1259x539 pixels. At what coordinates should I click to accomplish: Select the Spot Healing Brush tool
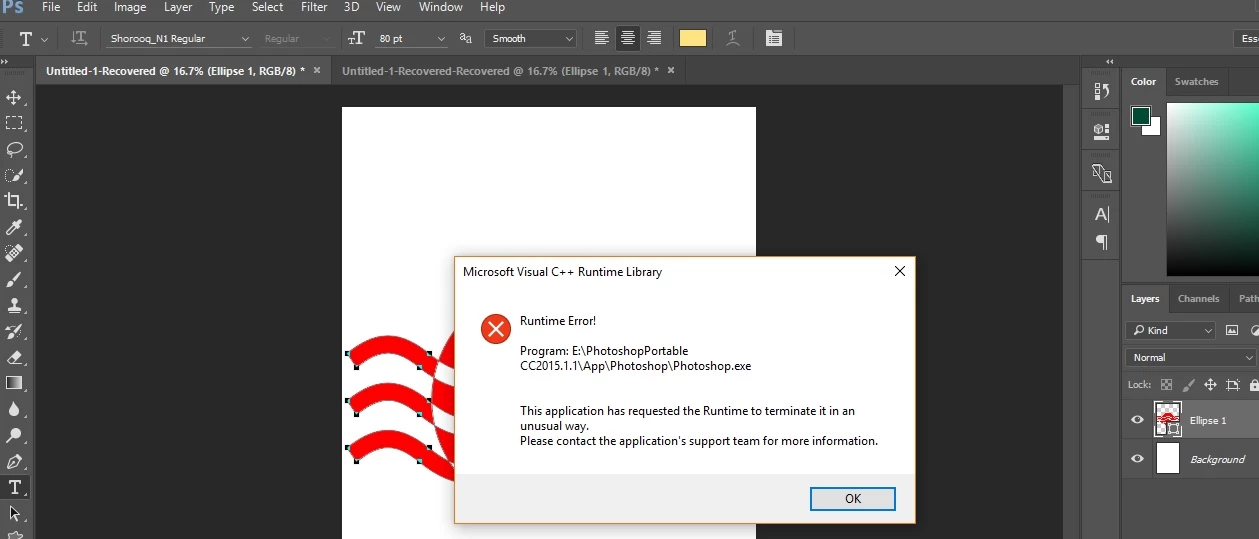pos(14,253)
